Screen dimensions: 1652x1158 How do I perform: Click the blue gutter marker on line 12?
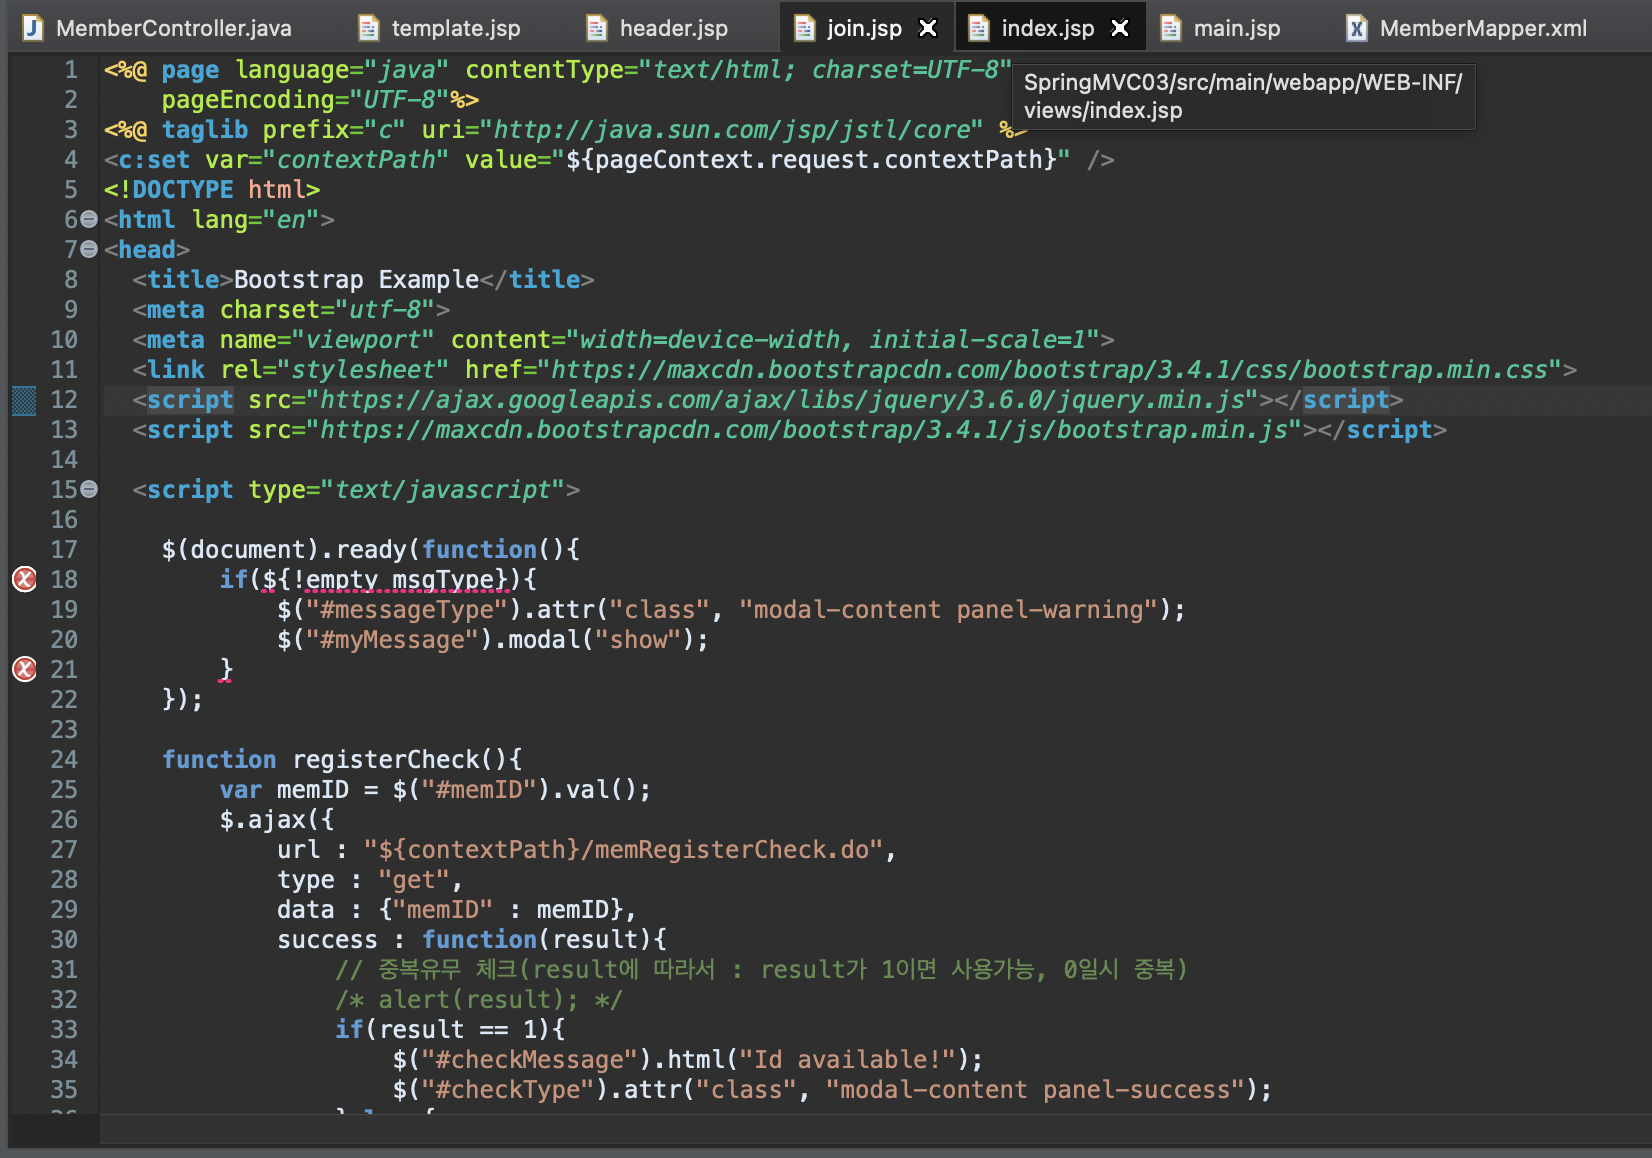point(24,400)
